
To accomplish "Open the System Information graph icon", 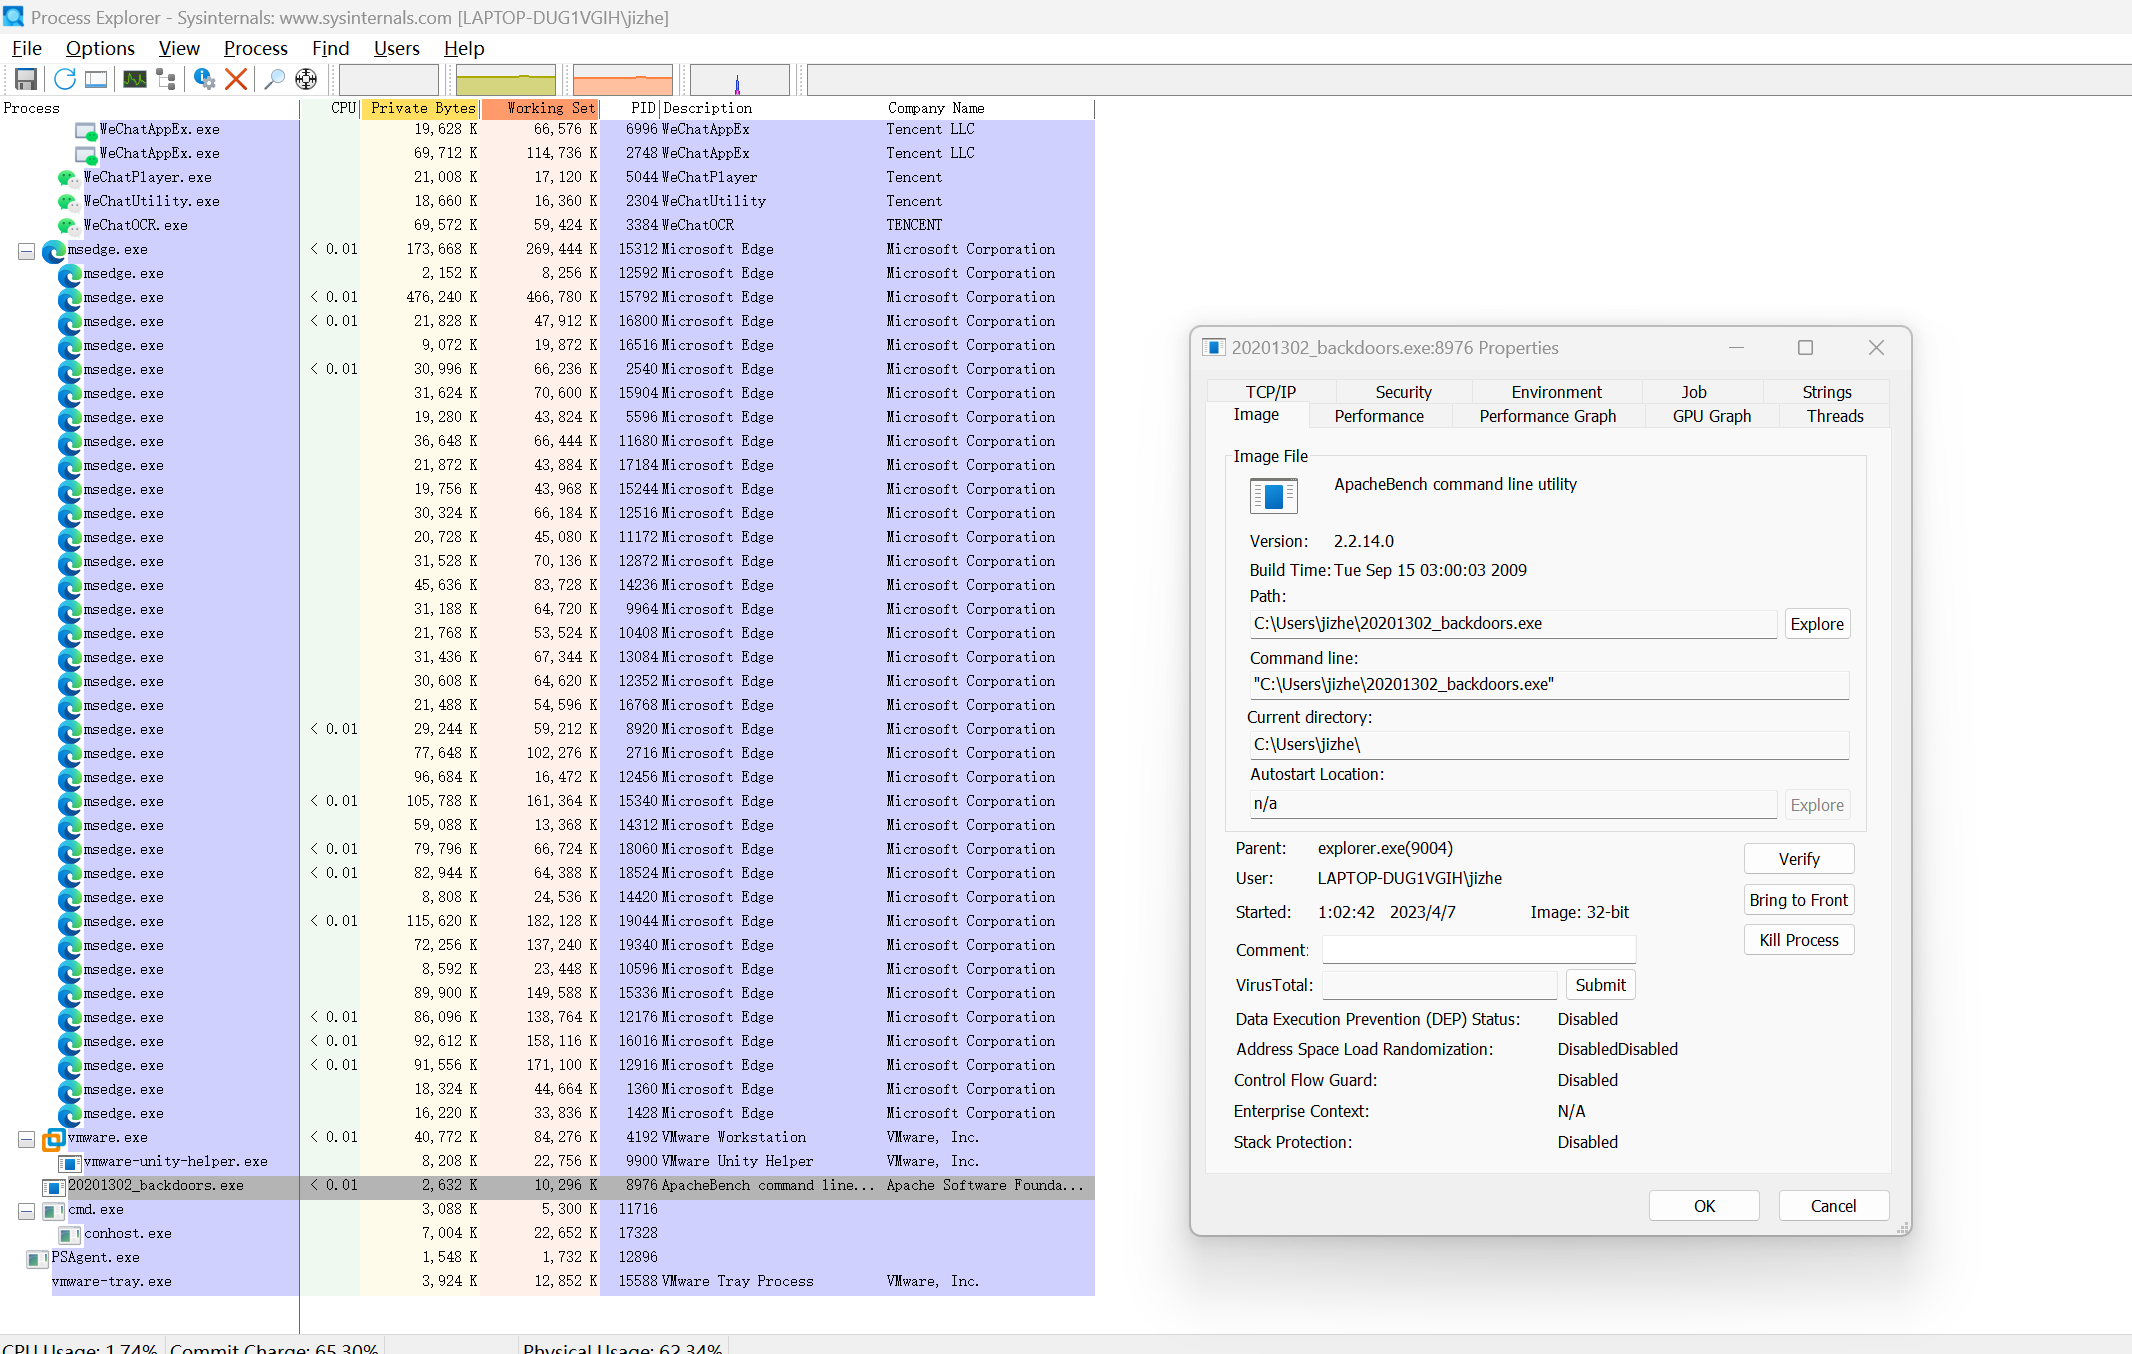I will coord(134,79).
